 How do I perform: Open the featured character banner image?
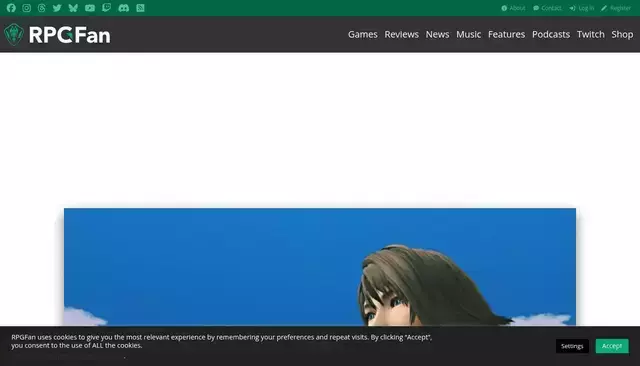point(320,267)
